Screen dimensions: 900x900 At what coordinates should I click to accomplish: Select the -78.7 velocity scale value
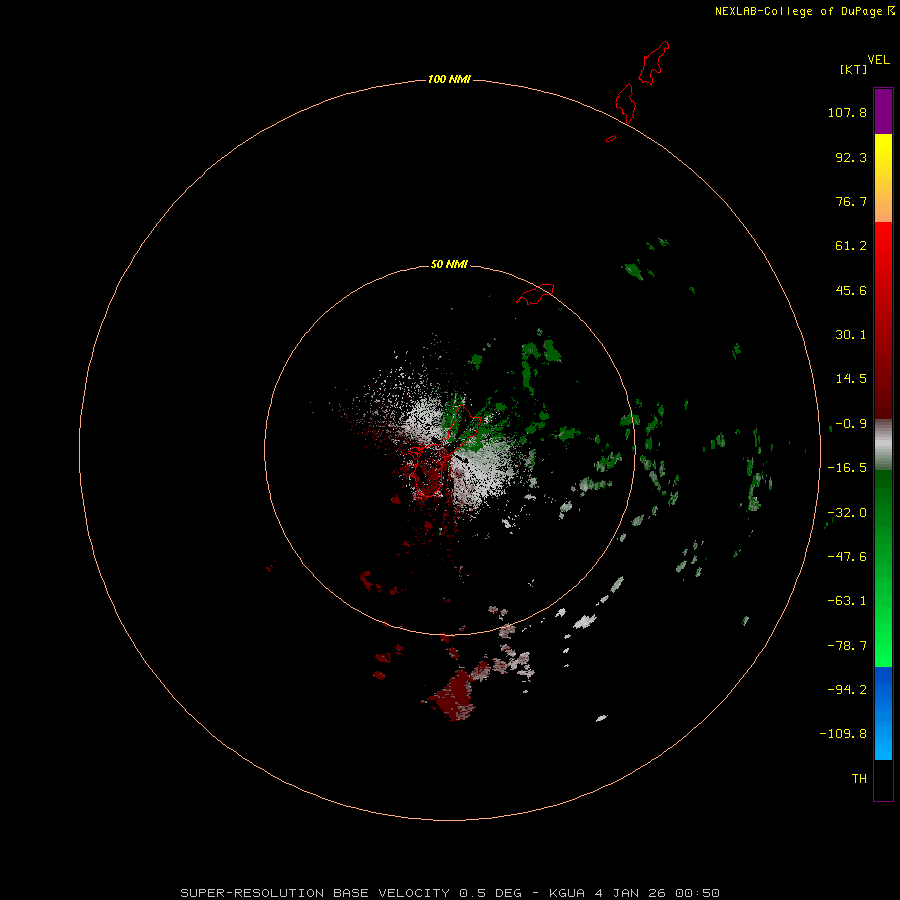(x=847, y=646)
